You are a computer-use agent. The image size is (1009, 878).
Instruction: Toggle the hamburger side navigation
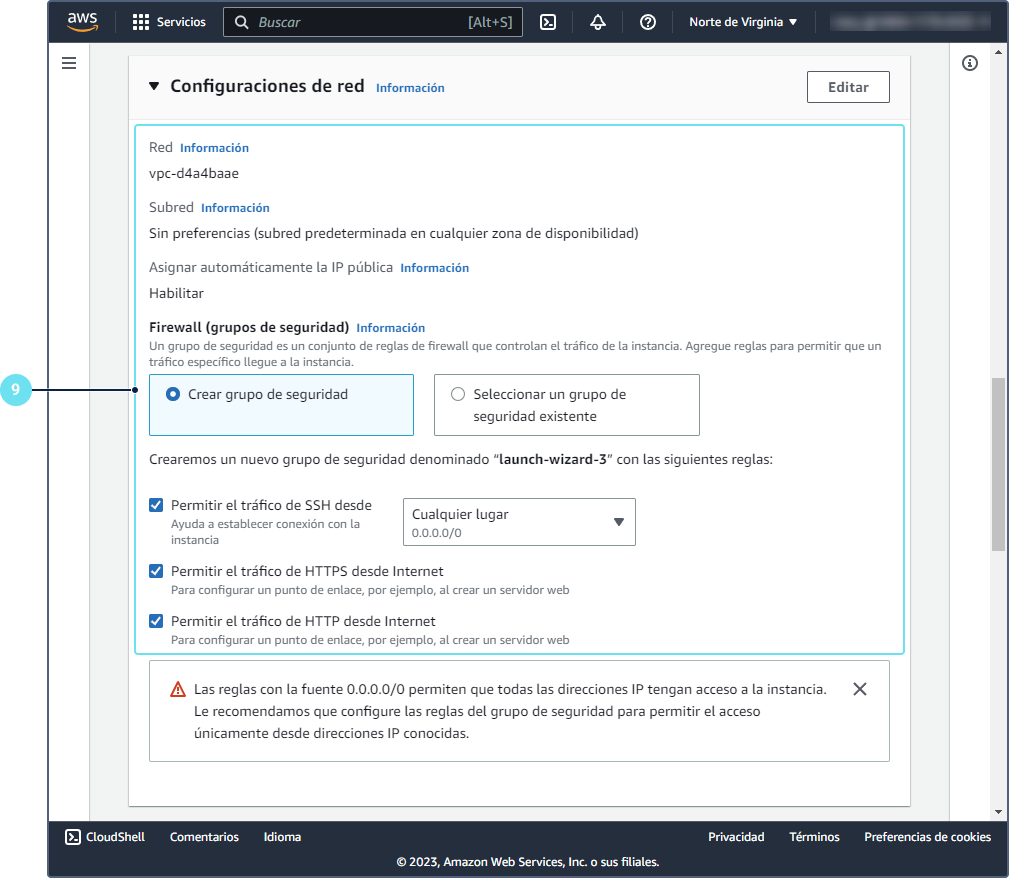(x=69, y=63)
